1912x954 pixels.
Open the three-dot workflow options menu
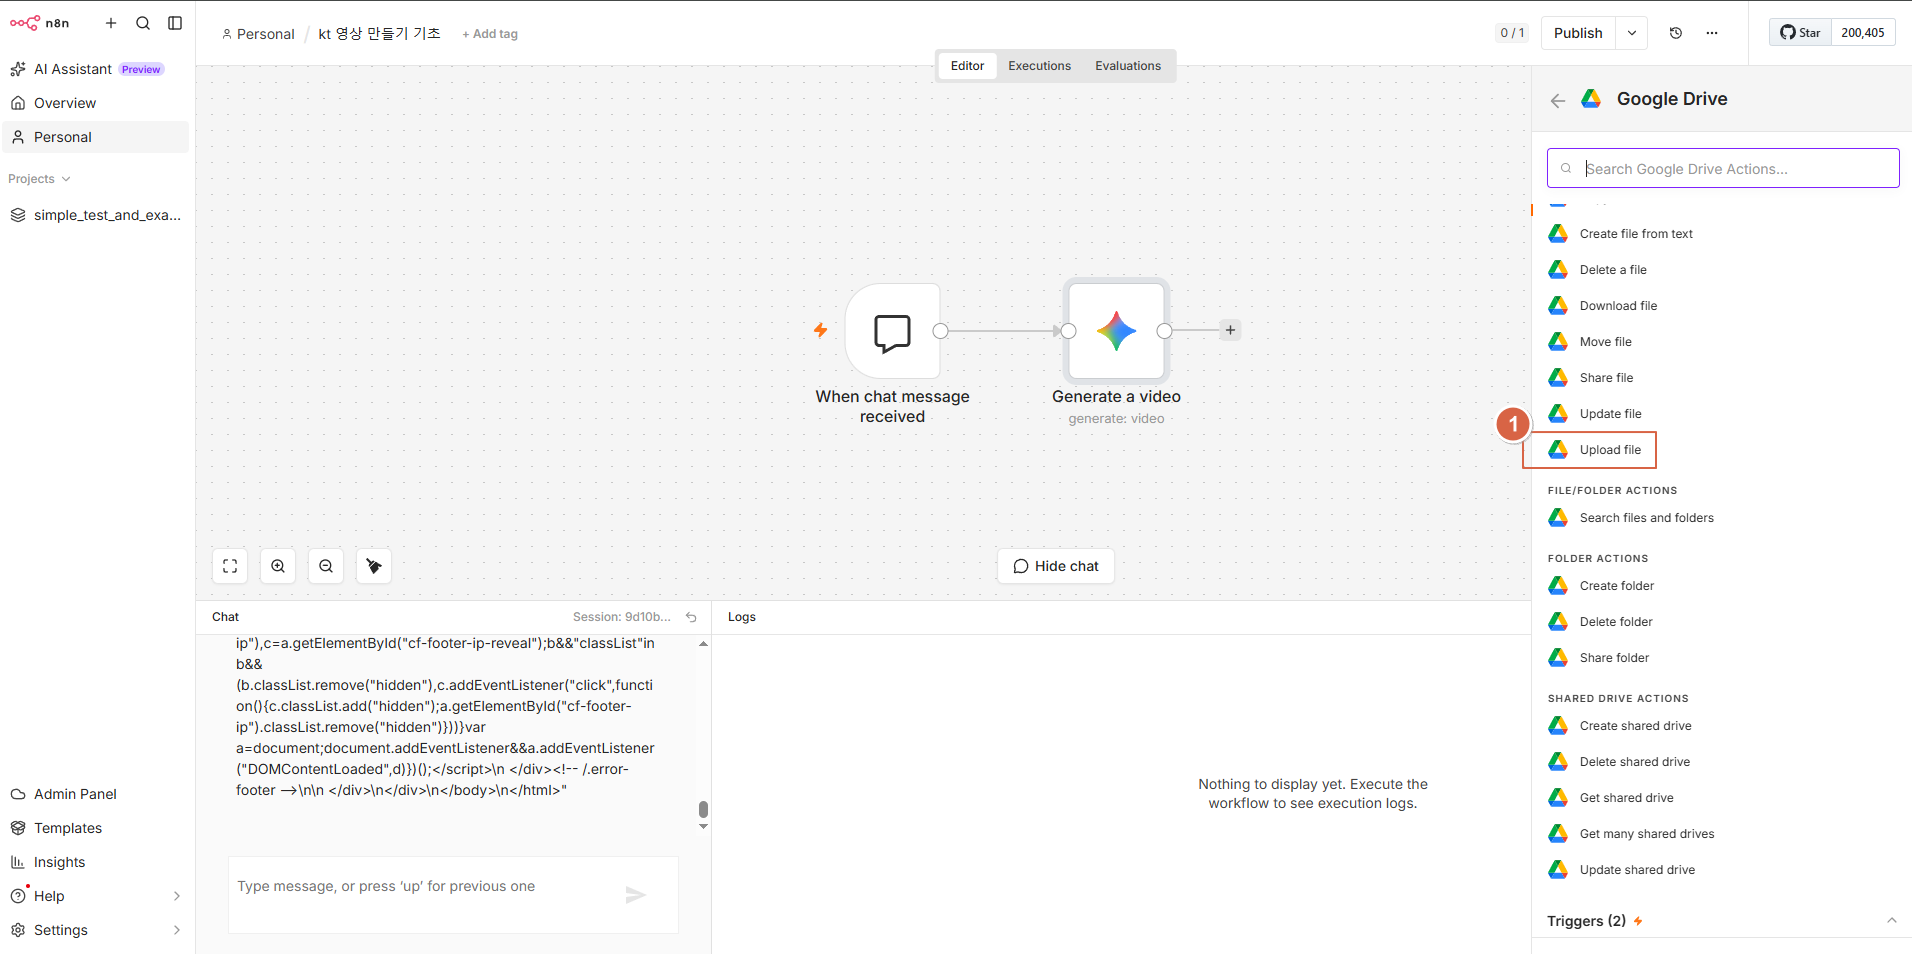[1712, 33]
